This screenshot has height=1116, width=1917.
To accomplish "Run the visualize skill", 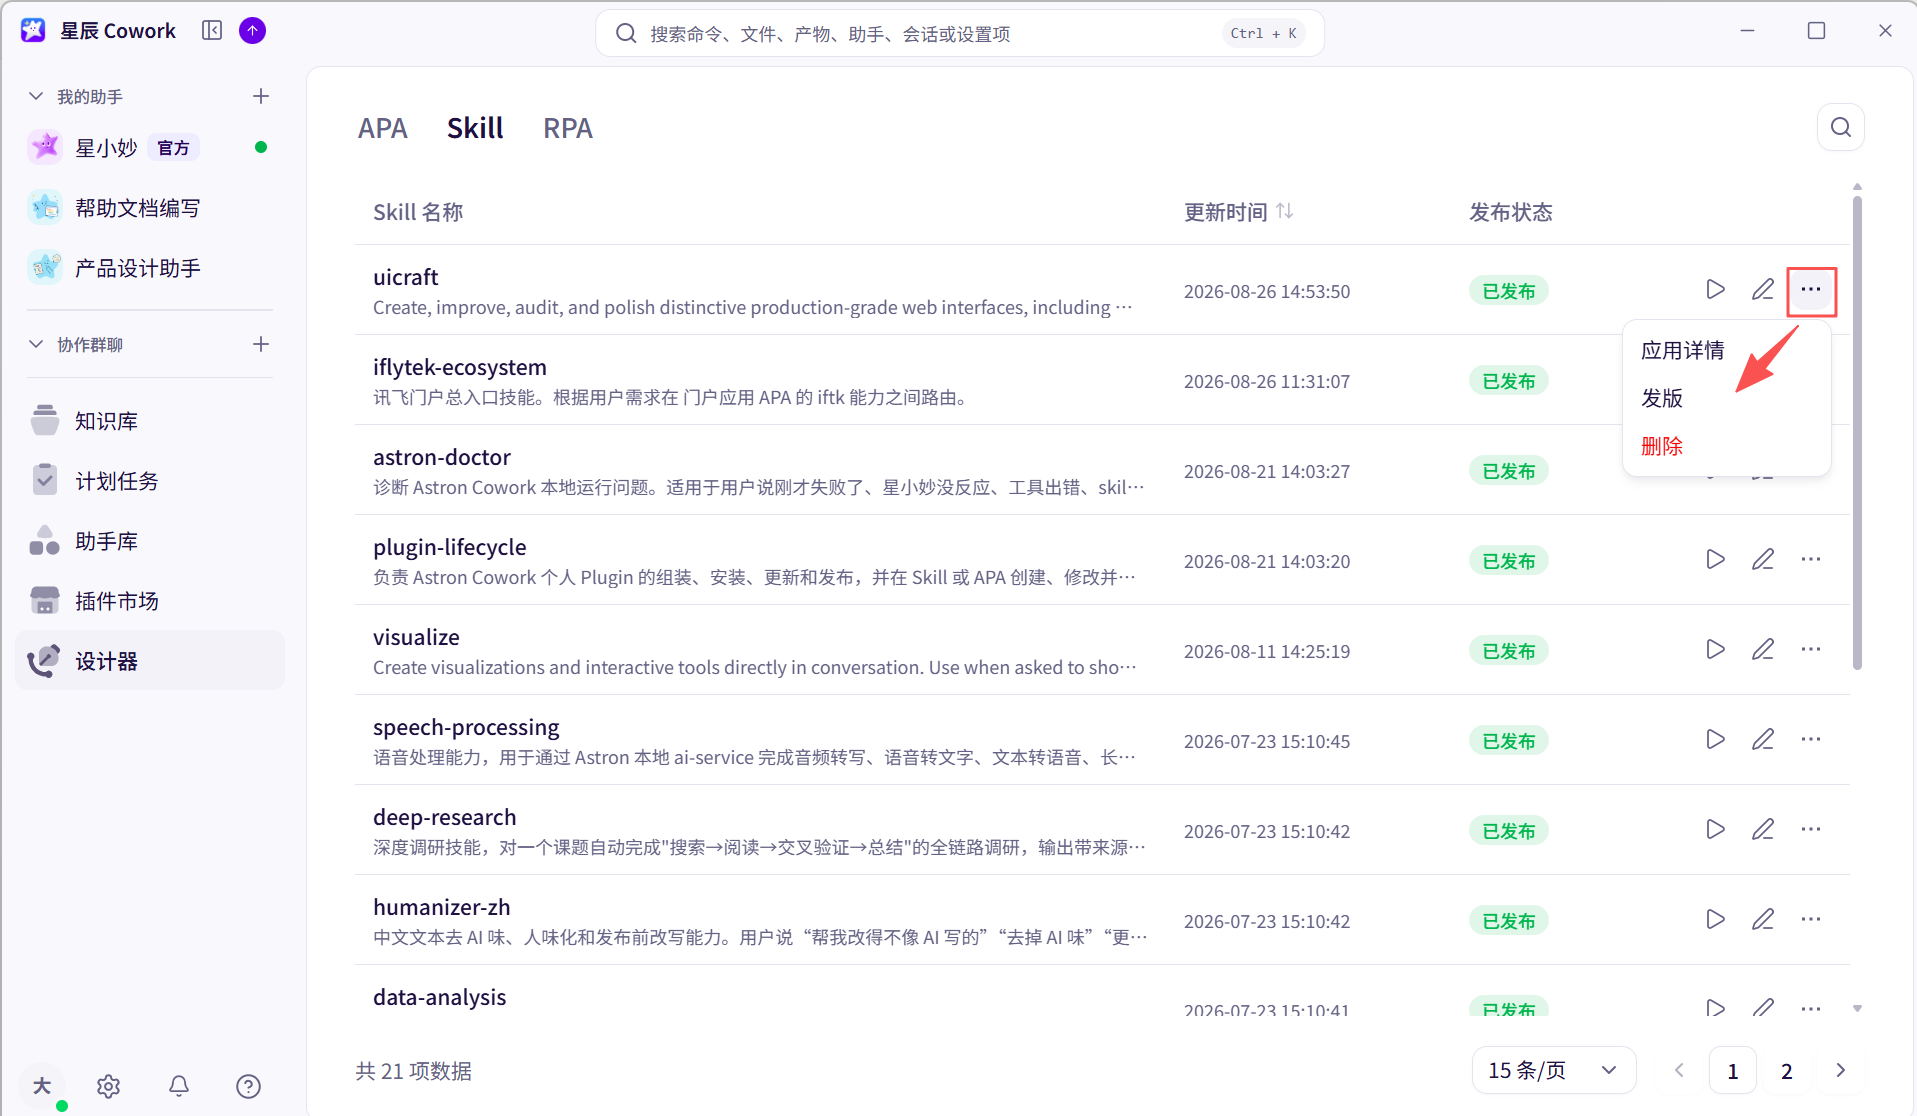I will point(1715,650).
